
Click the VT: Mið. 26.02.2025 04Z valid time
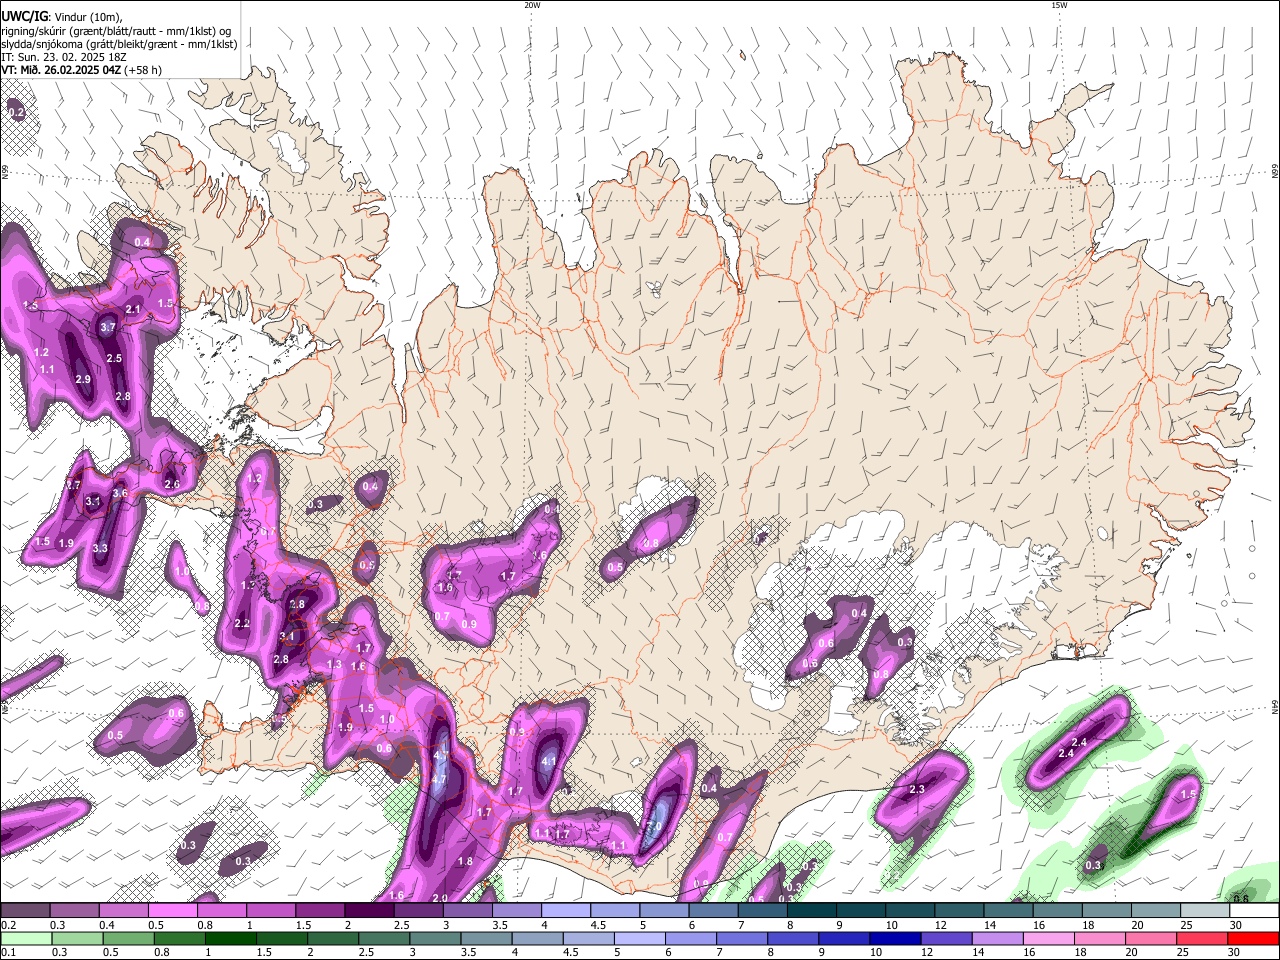[x=81, y=70]
